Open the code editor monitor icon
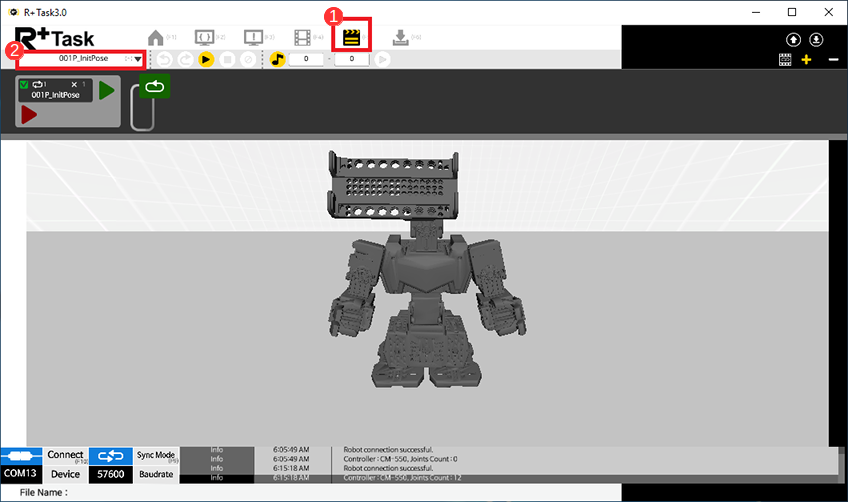The width and height of the screenshot is (848, 502). [205, 37]
